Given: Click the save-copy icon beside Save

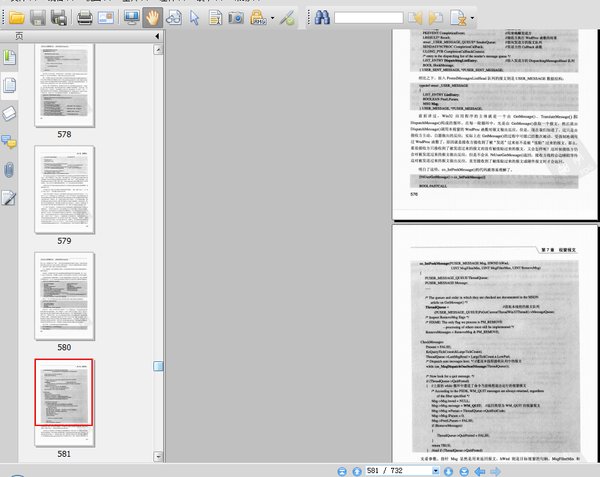Looking at the screenshot, I should pyautogui.click(x=59, y=18).
